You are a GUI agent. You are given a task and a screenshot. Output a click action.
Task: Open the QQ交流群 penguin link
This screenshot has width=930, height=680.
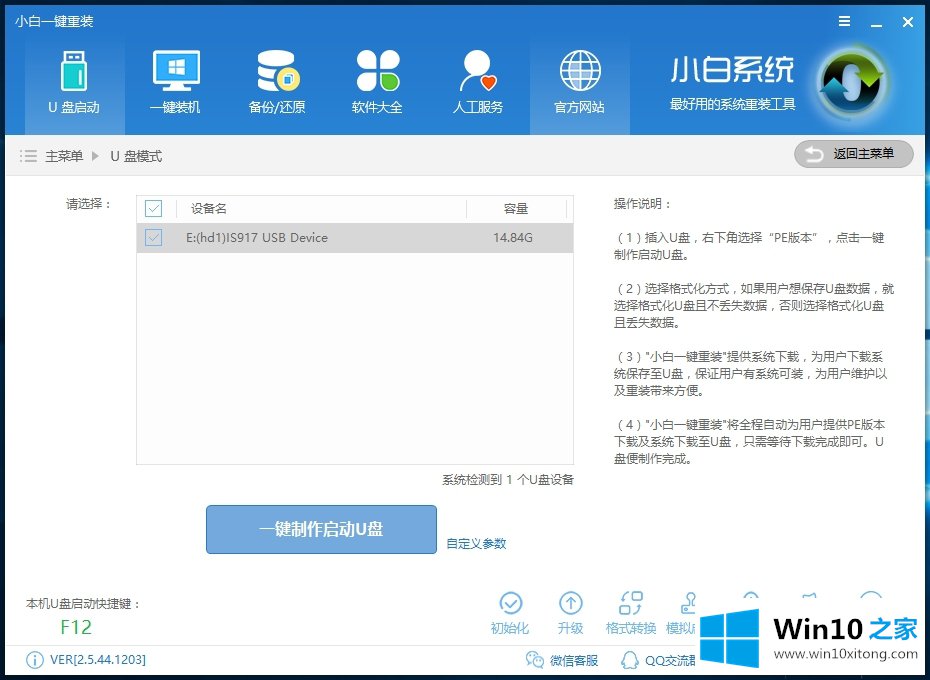[658, 660]
